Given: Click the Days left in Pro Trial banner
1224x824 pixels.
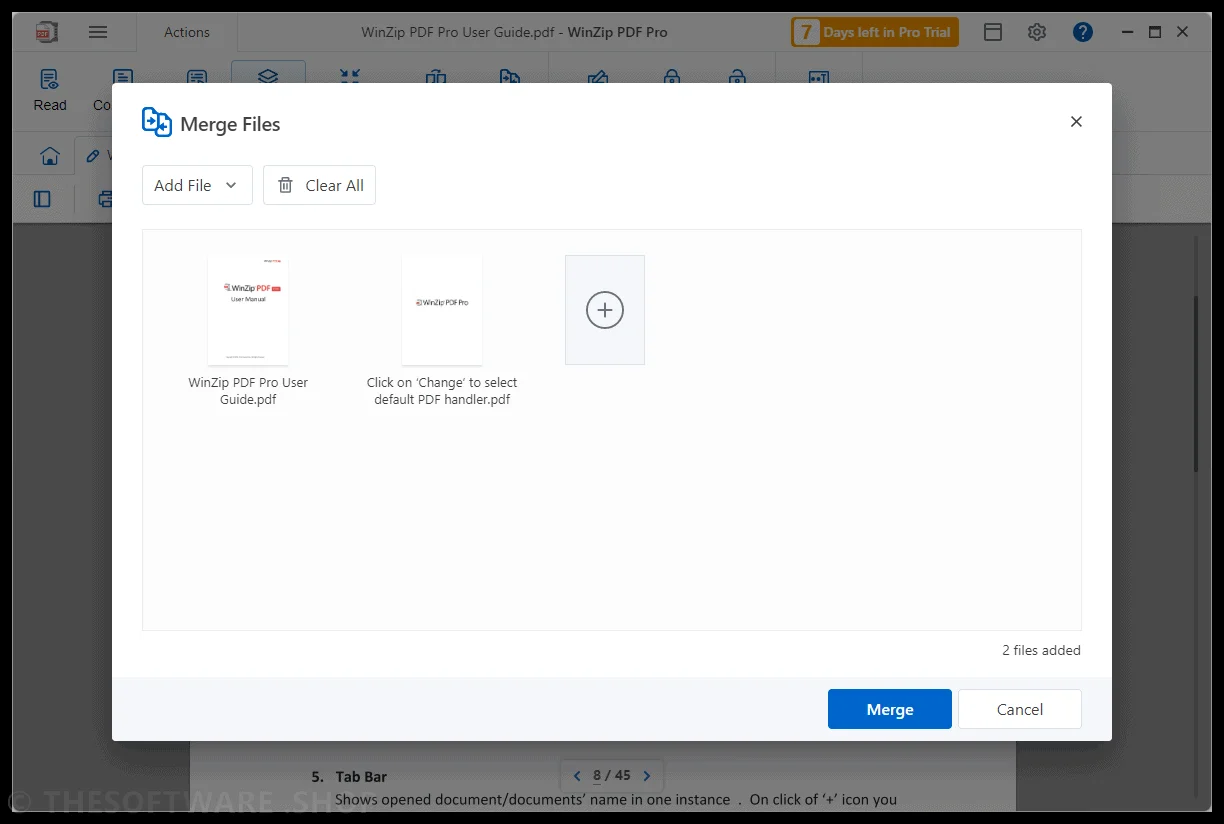Looking at the screenshot, I should coord(875,32).
